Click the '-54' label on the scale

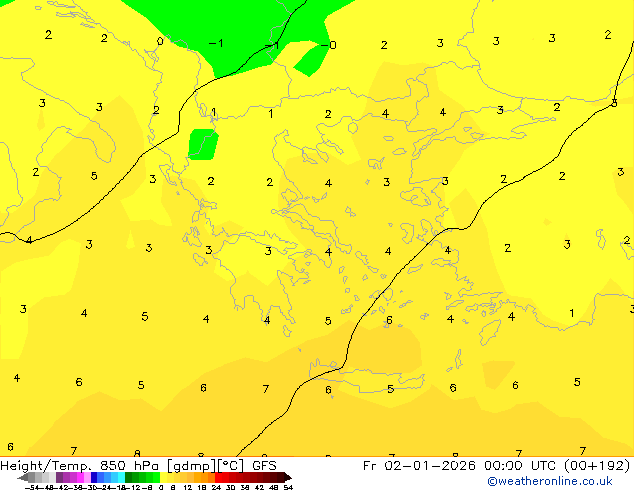[32, 487]
